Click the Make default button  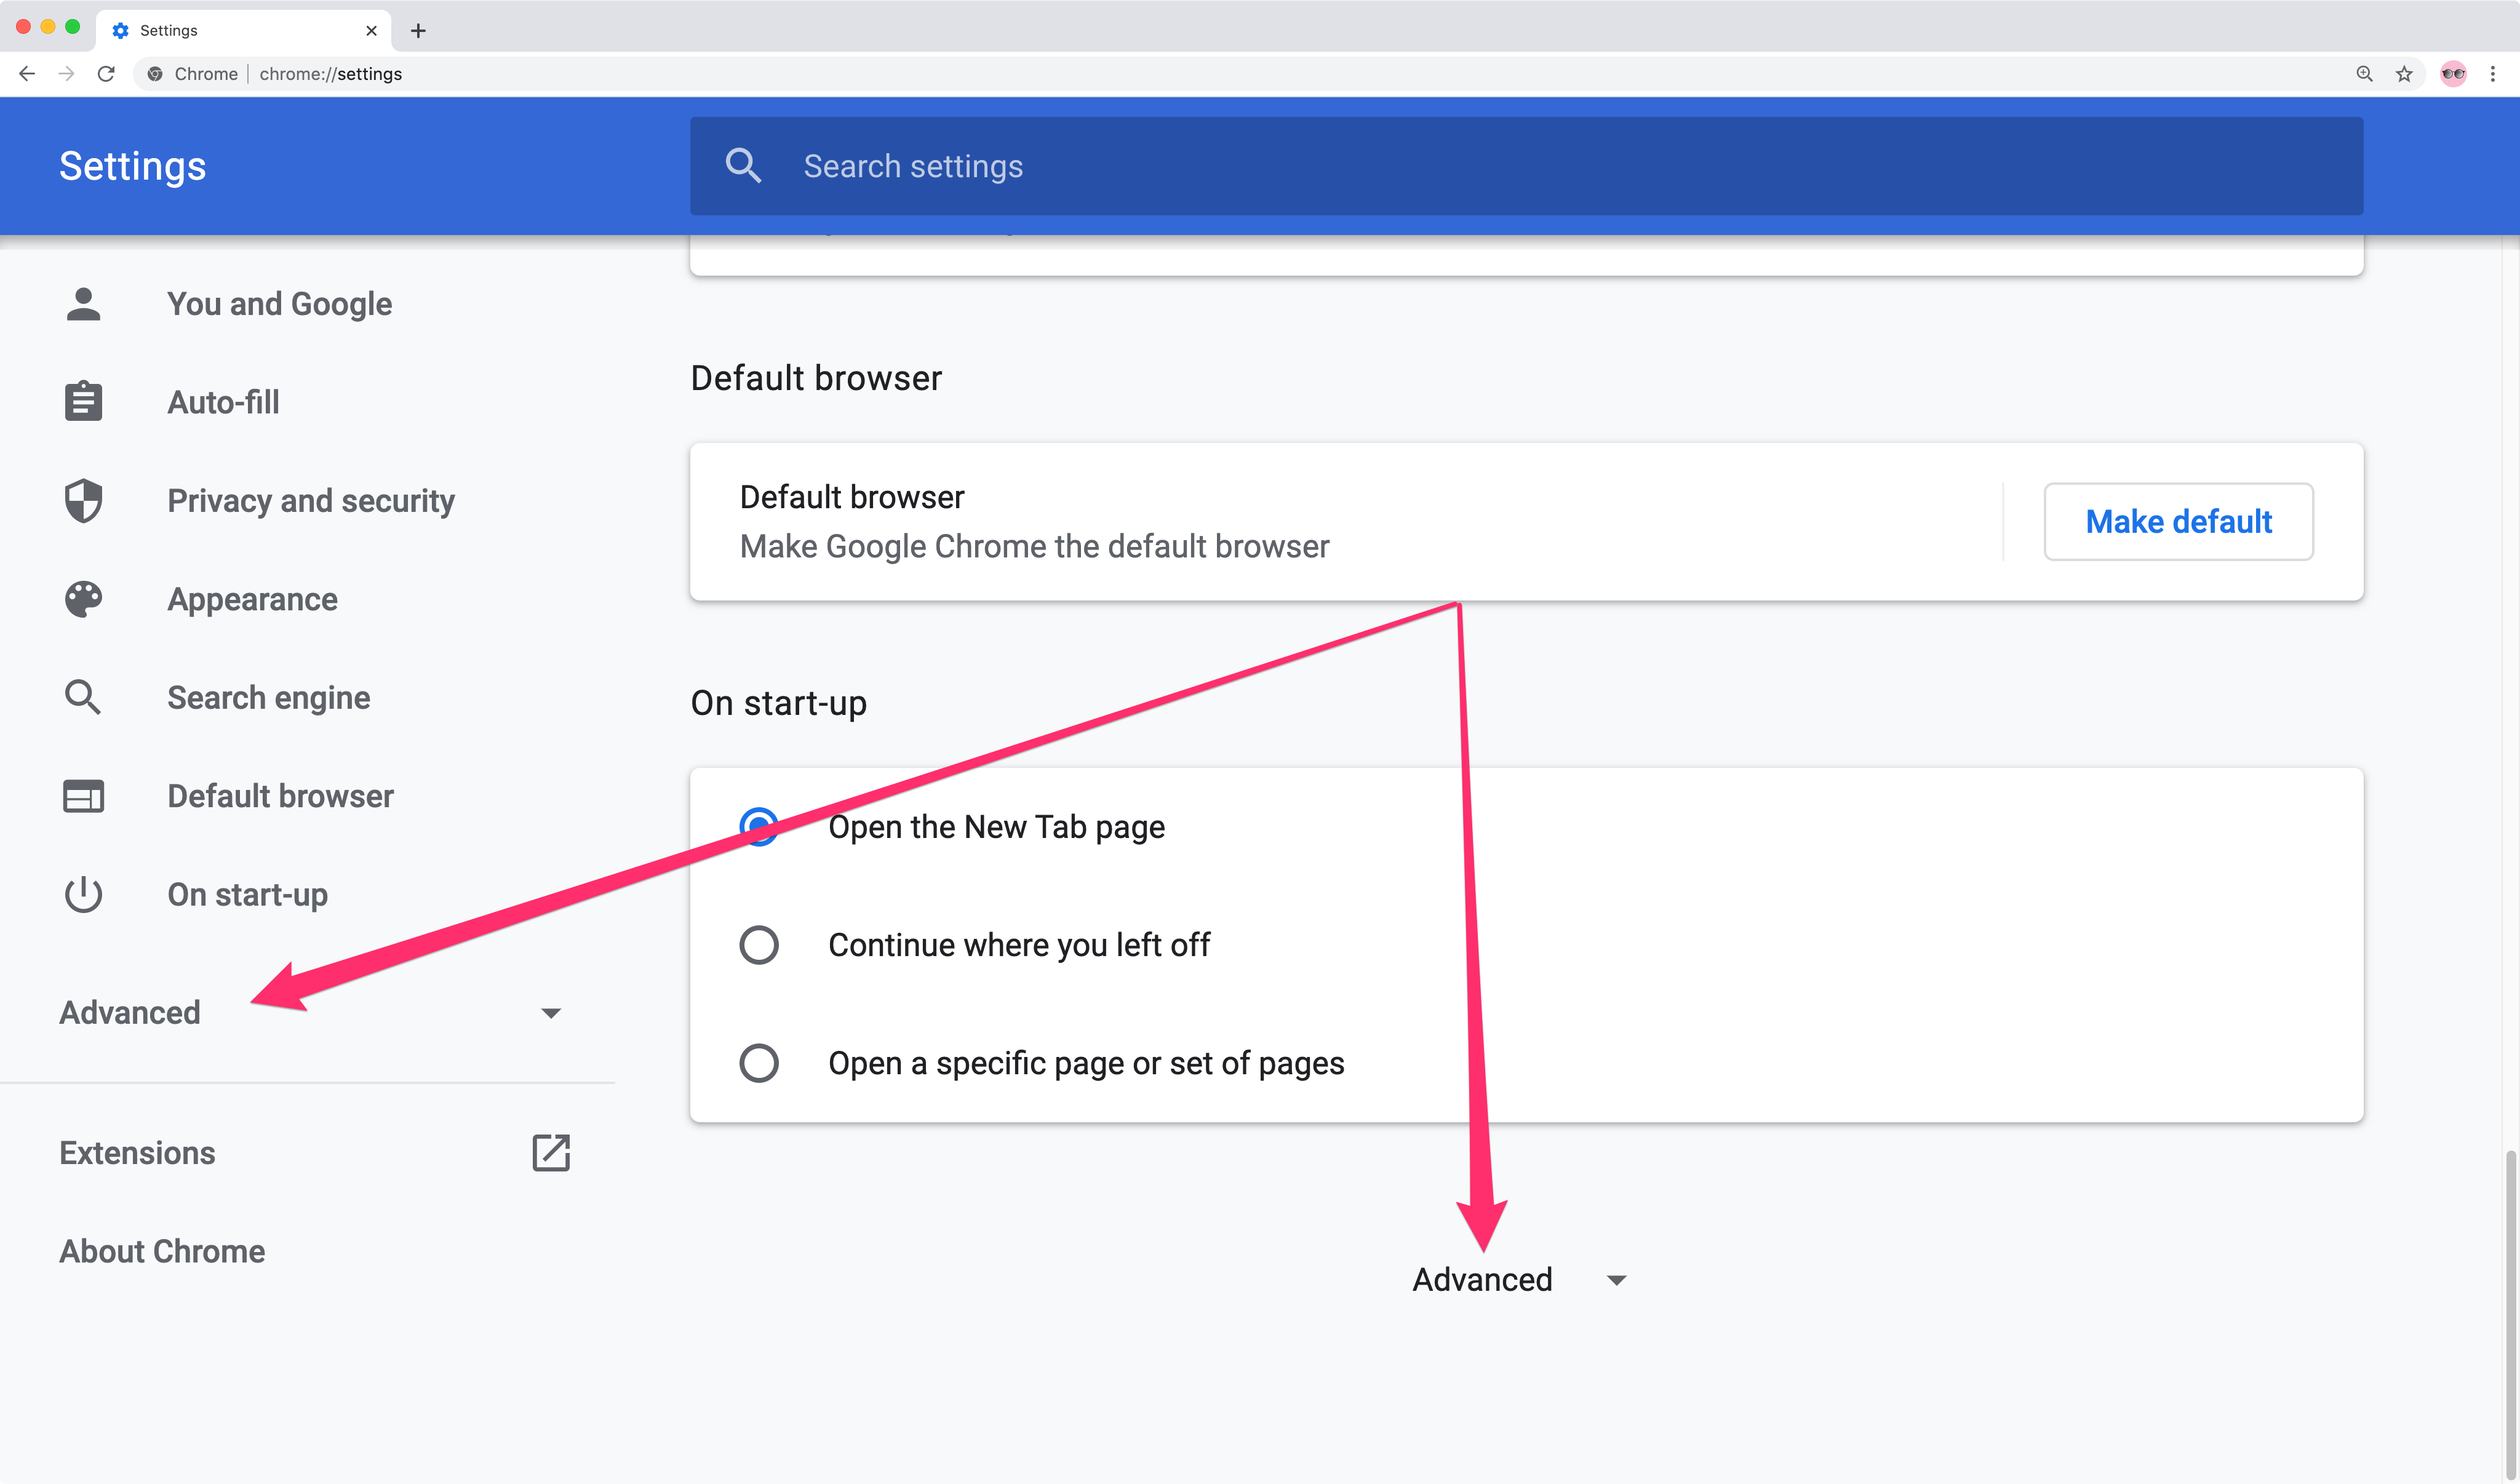(2178, 521)
